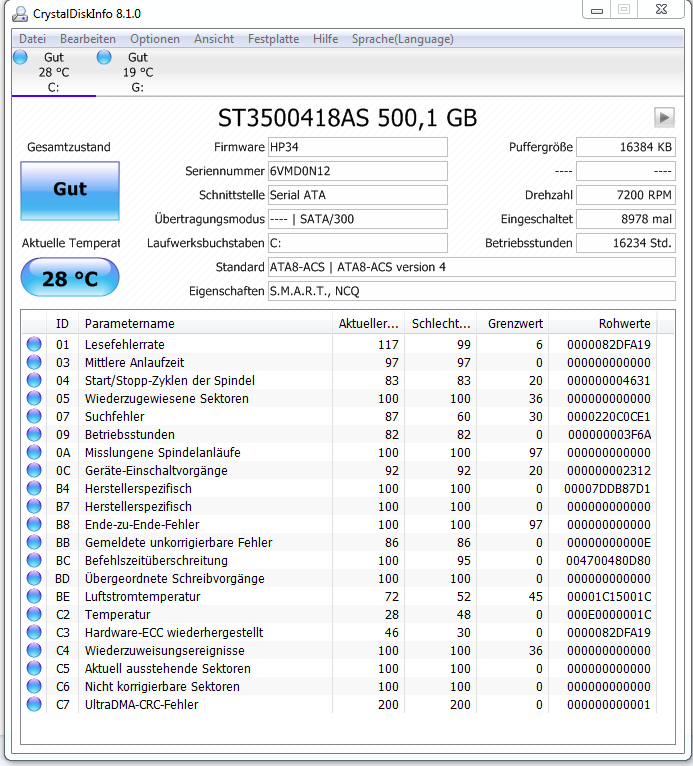The height and width of the screenshot is (766, 693).
Task: Click status icon of row 09 Betriebsstunden
Action: [x=34, y=434]
